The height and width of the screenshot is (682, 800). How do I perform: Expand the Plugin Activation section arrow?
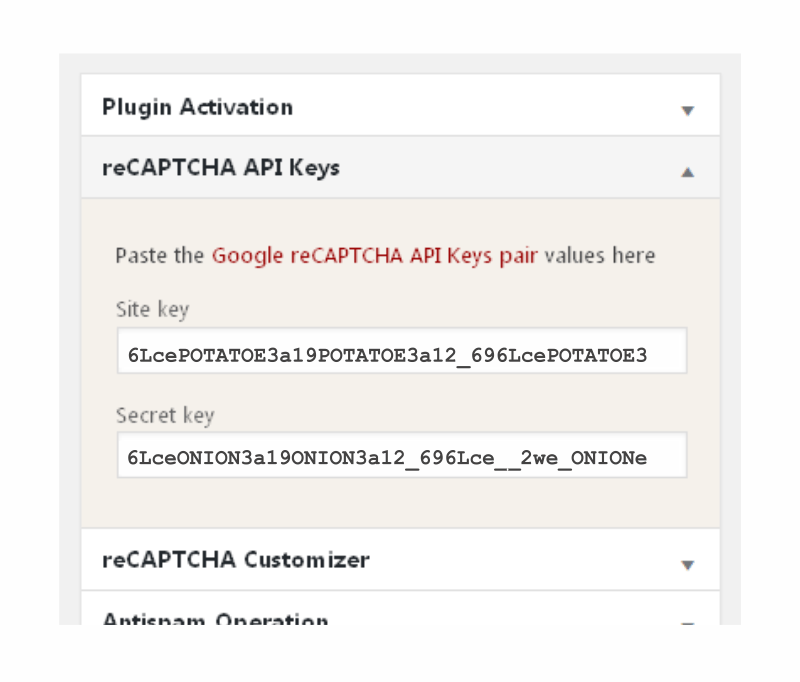tap(687, 110)
